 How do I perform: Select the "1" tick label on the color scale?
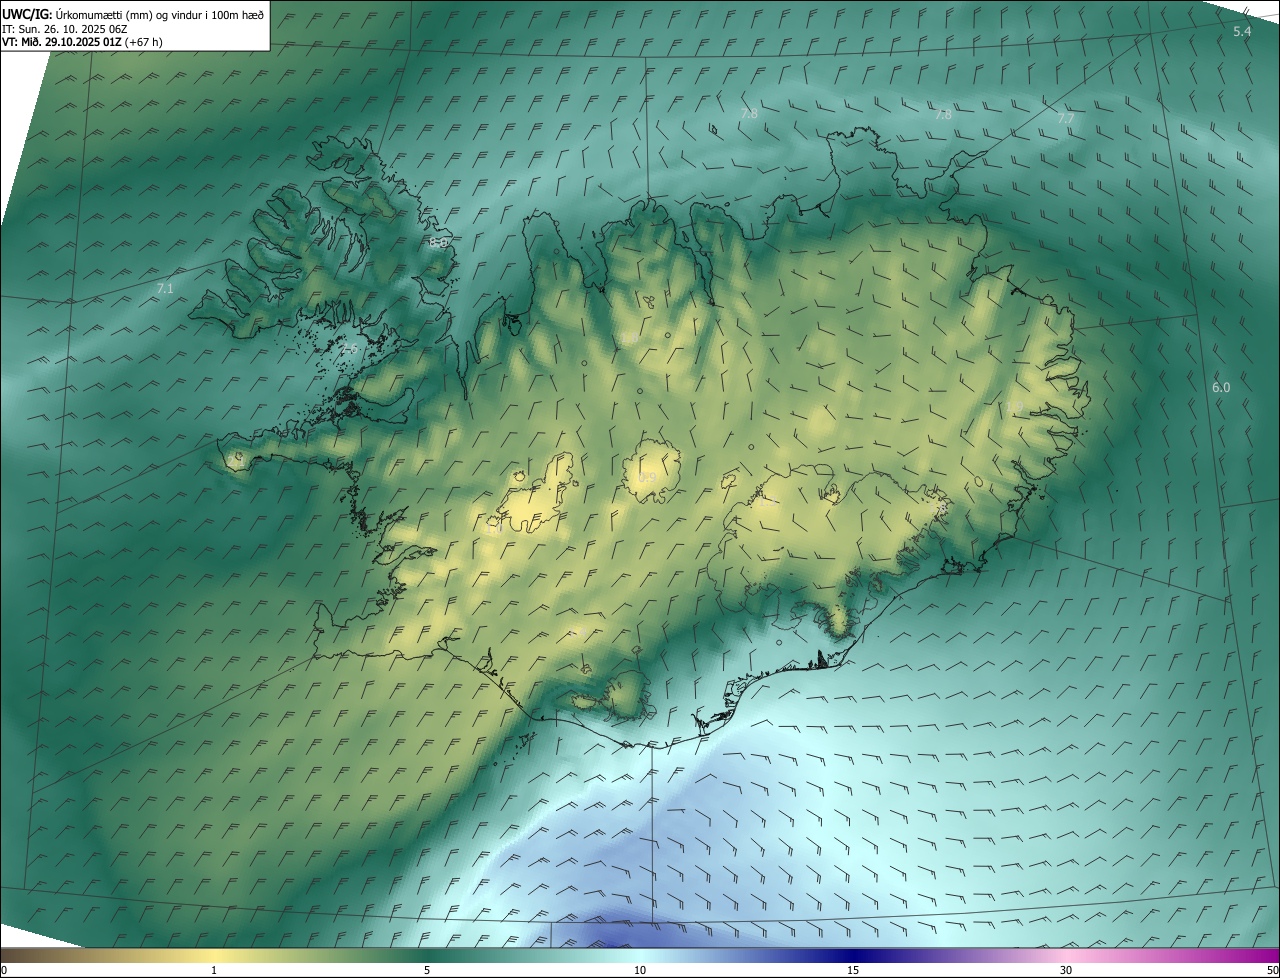(214, 970)
